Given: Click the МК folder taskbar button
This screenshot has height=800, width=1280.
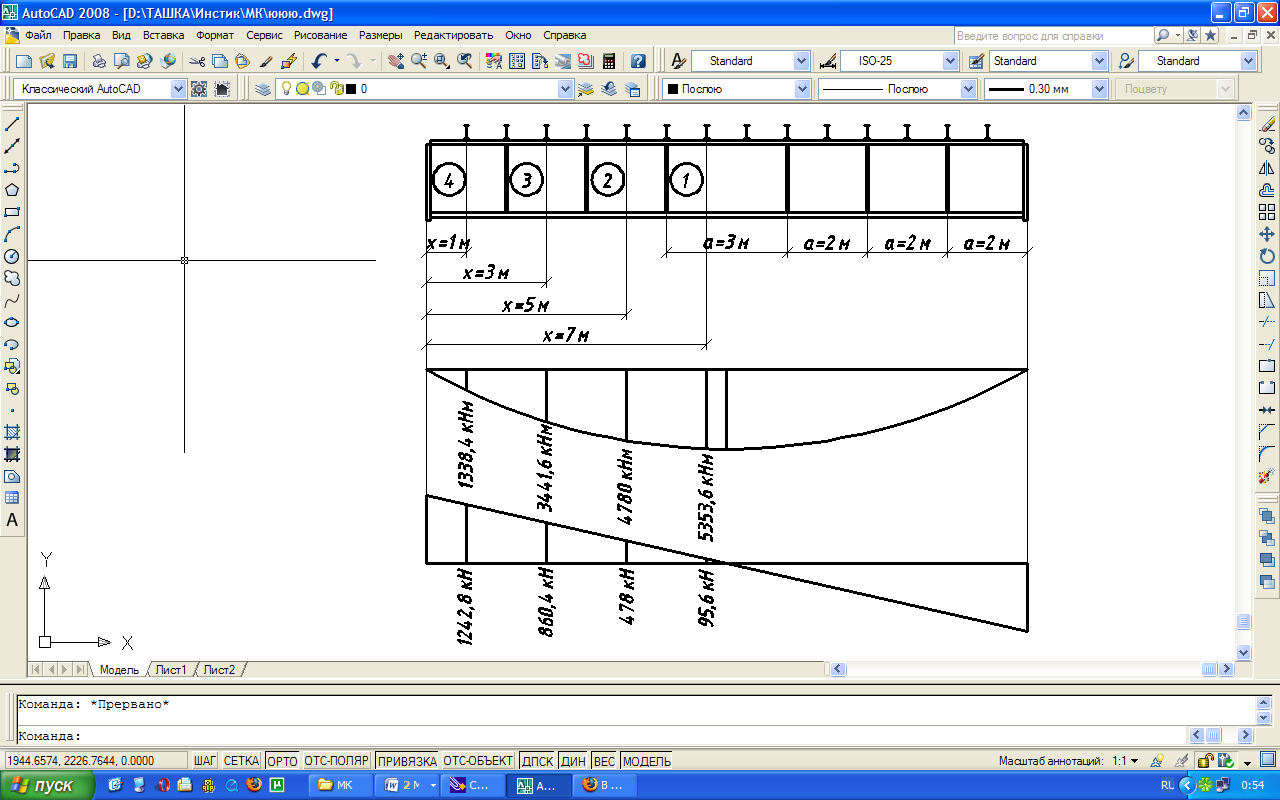Looking at the screenshot, I should tap(336, 785).
